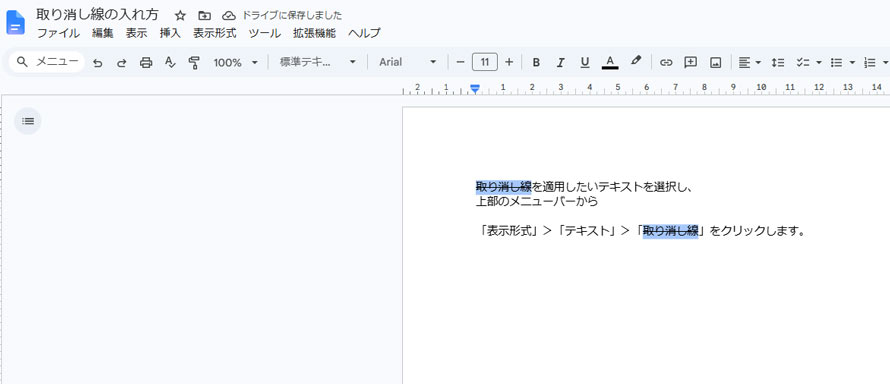Click the highlighted 取り消し線 in the first line
This screenshot has width=890, height=384.
(x=503, y=187)
